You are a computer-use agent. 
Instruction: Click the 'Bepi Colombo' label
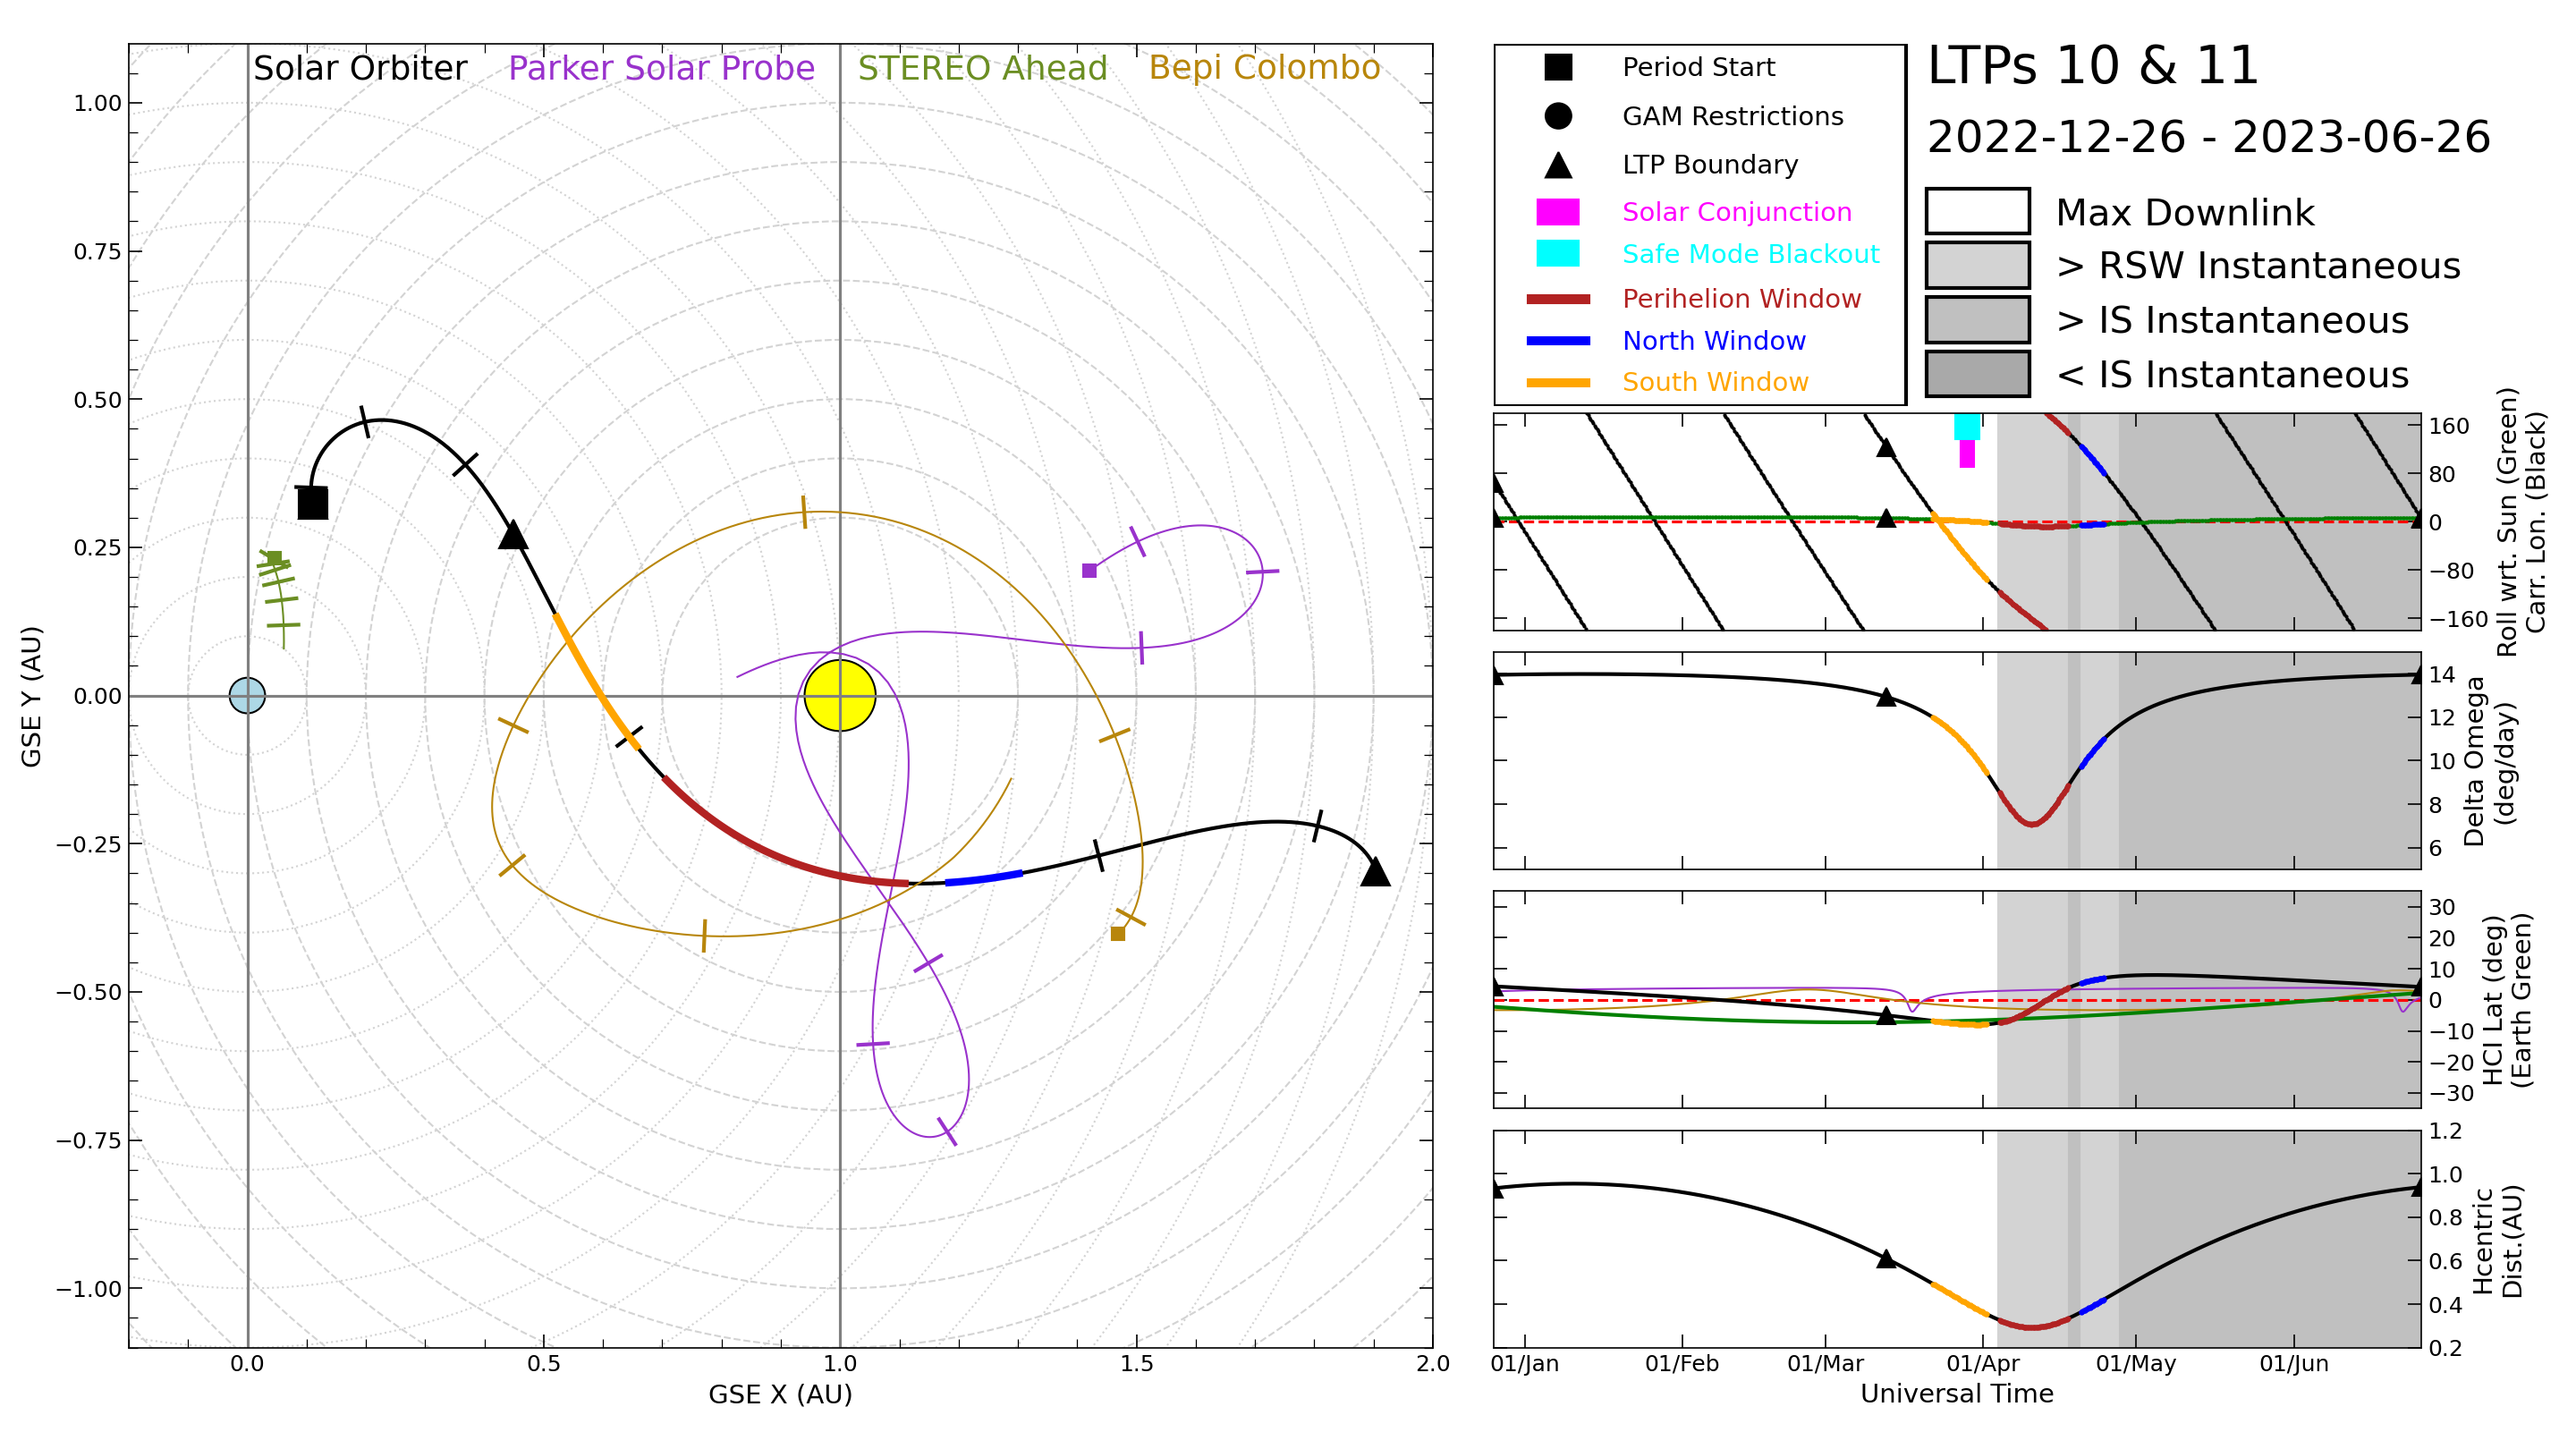(1264, 67)
